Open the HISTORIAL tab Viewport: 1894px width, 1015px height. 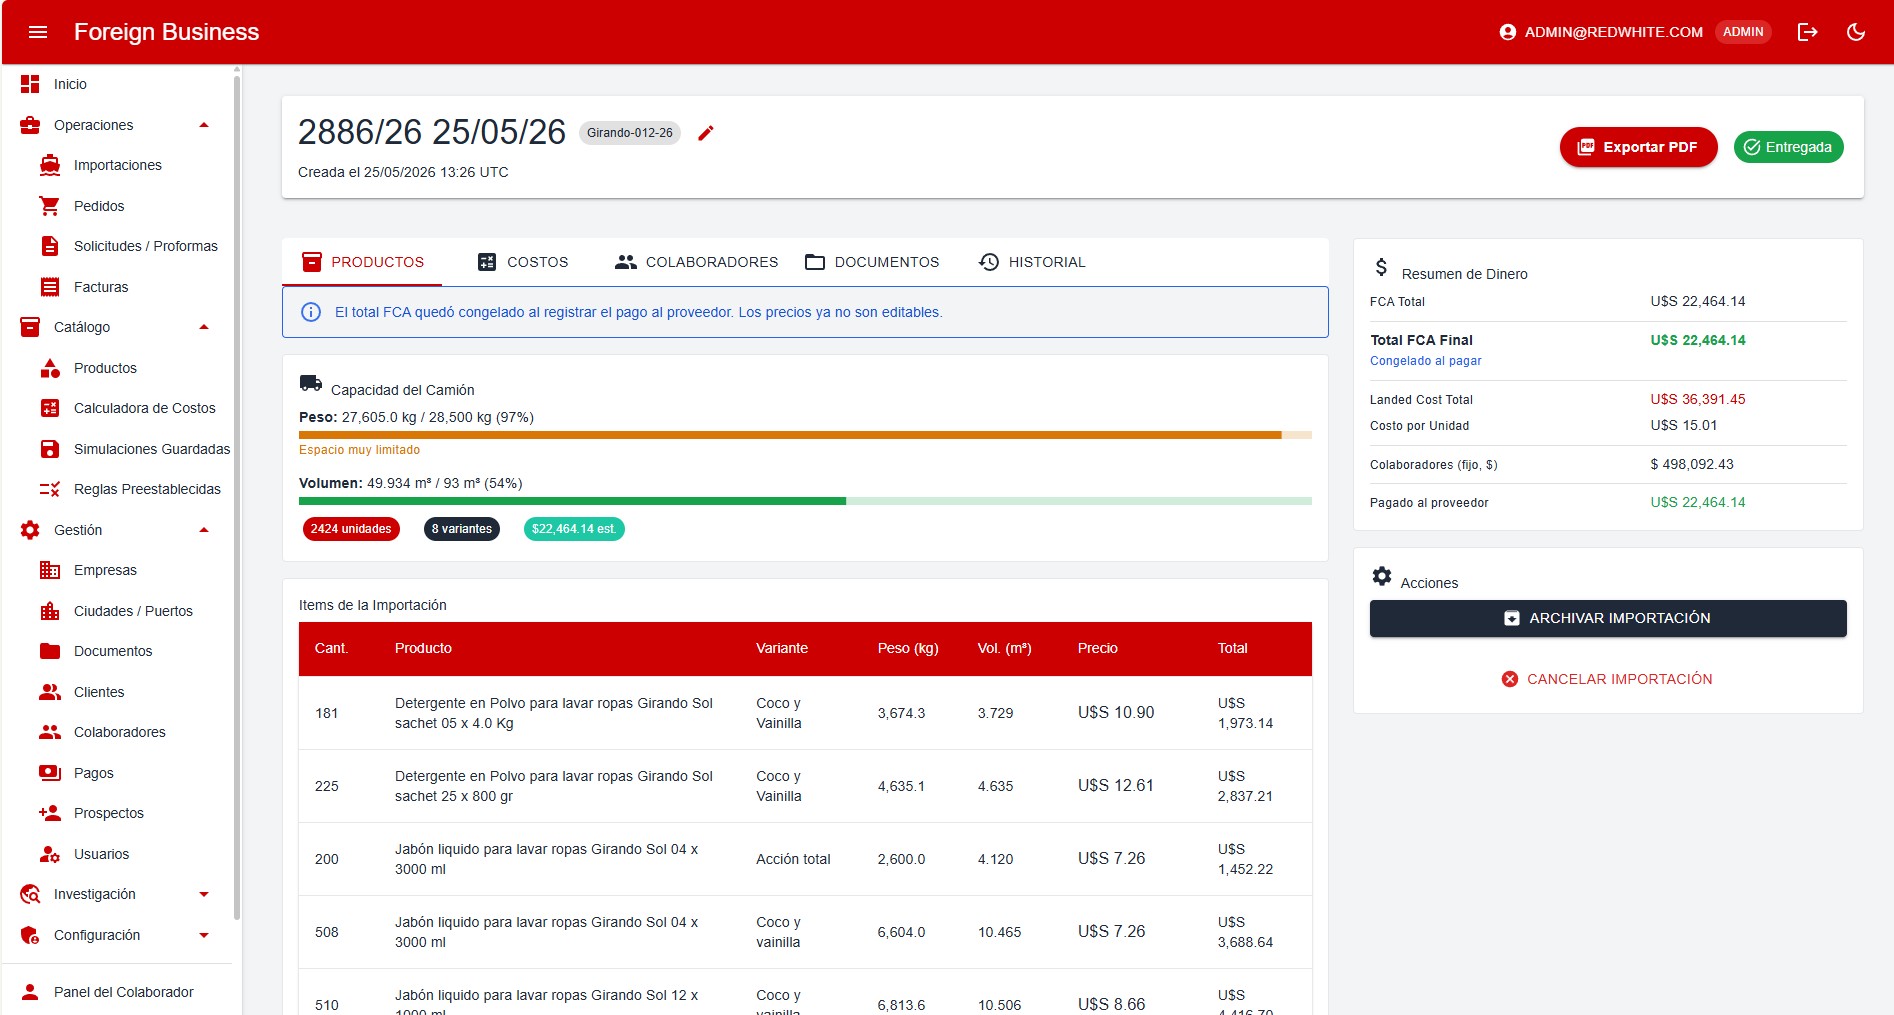point(1032,262)
